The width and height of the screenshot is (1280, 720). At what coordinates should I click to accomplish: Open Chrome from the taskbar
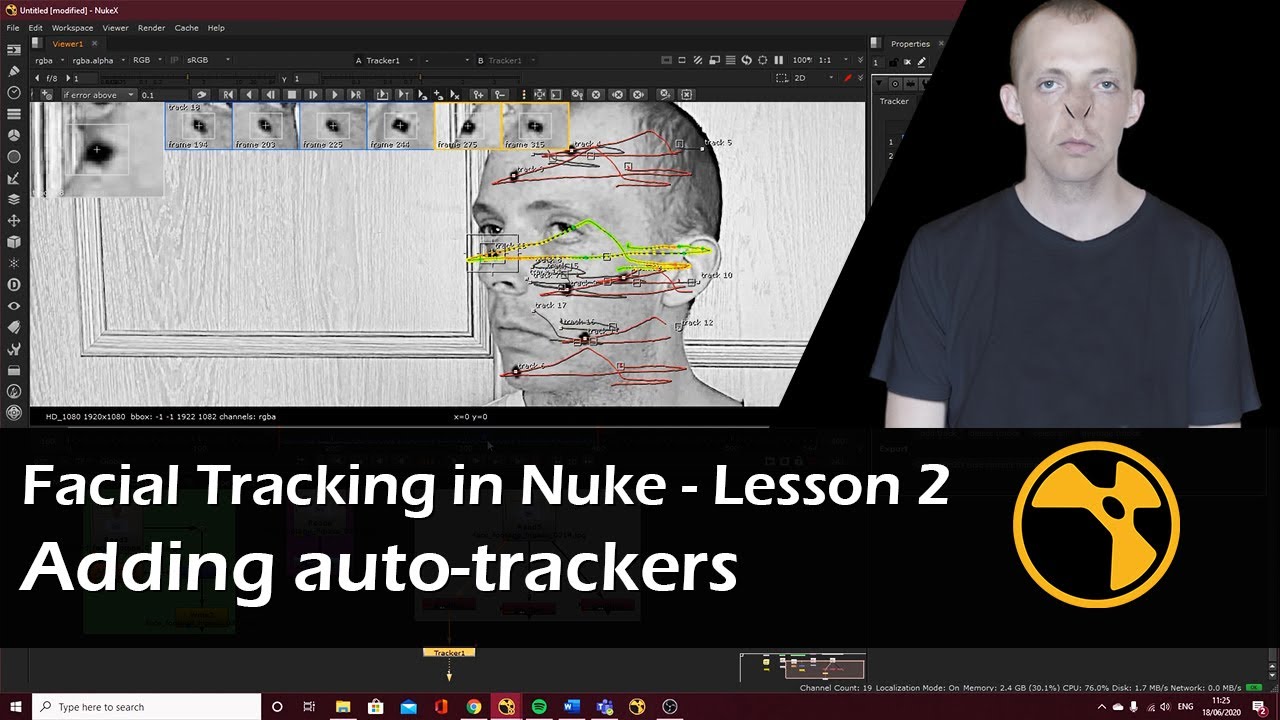click(x=473, y=707)
